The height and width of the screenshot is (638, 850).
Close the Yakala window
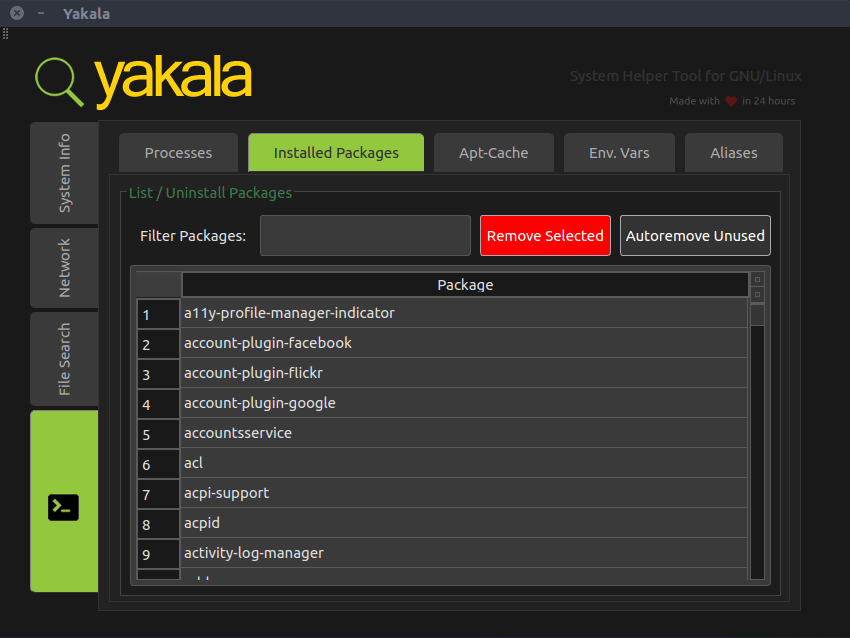(x=17, y=13)
